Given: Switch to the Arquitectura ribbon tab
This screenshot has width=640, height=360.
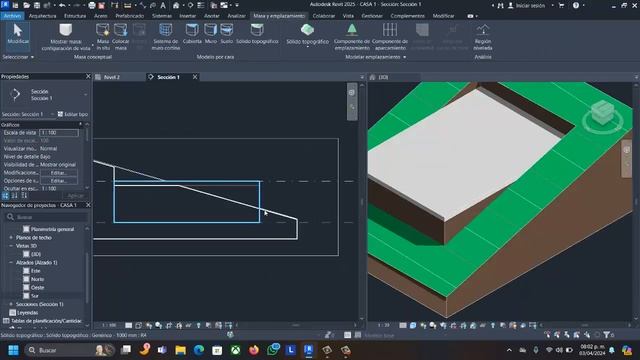Looking at the screenshot, I should pyautogui.click(x=42, y=16).
